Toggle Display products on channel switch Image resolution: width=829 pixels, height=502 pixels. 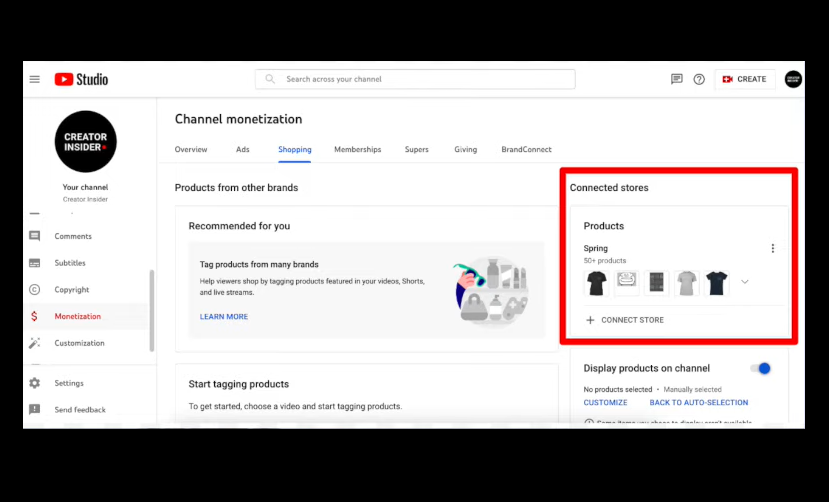(761, 368)
